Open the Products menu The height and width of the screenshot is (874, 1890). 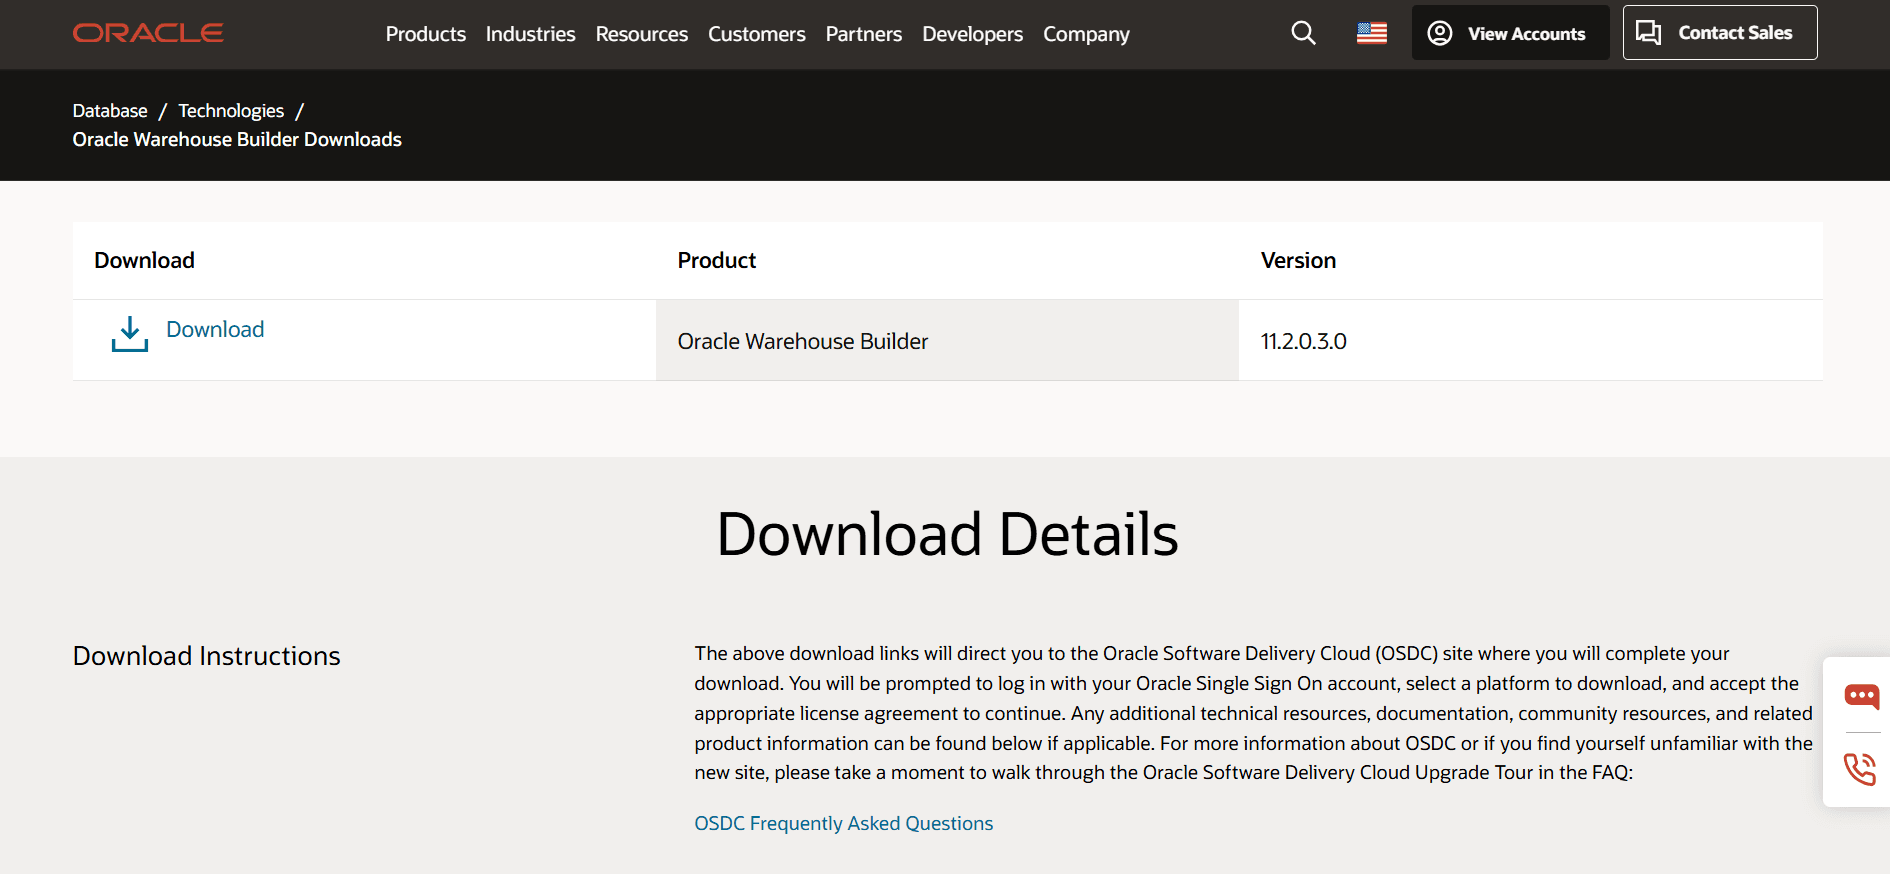[425, 34]
